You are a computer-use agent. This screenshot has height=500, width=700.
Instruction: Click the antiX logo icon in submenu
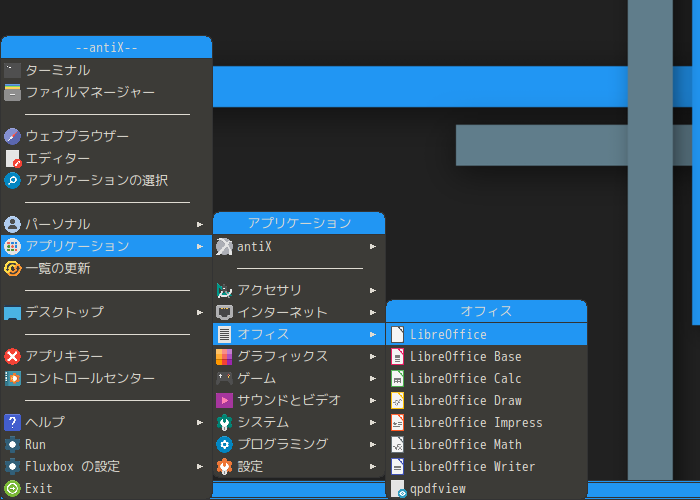(x=224, y=246)
